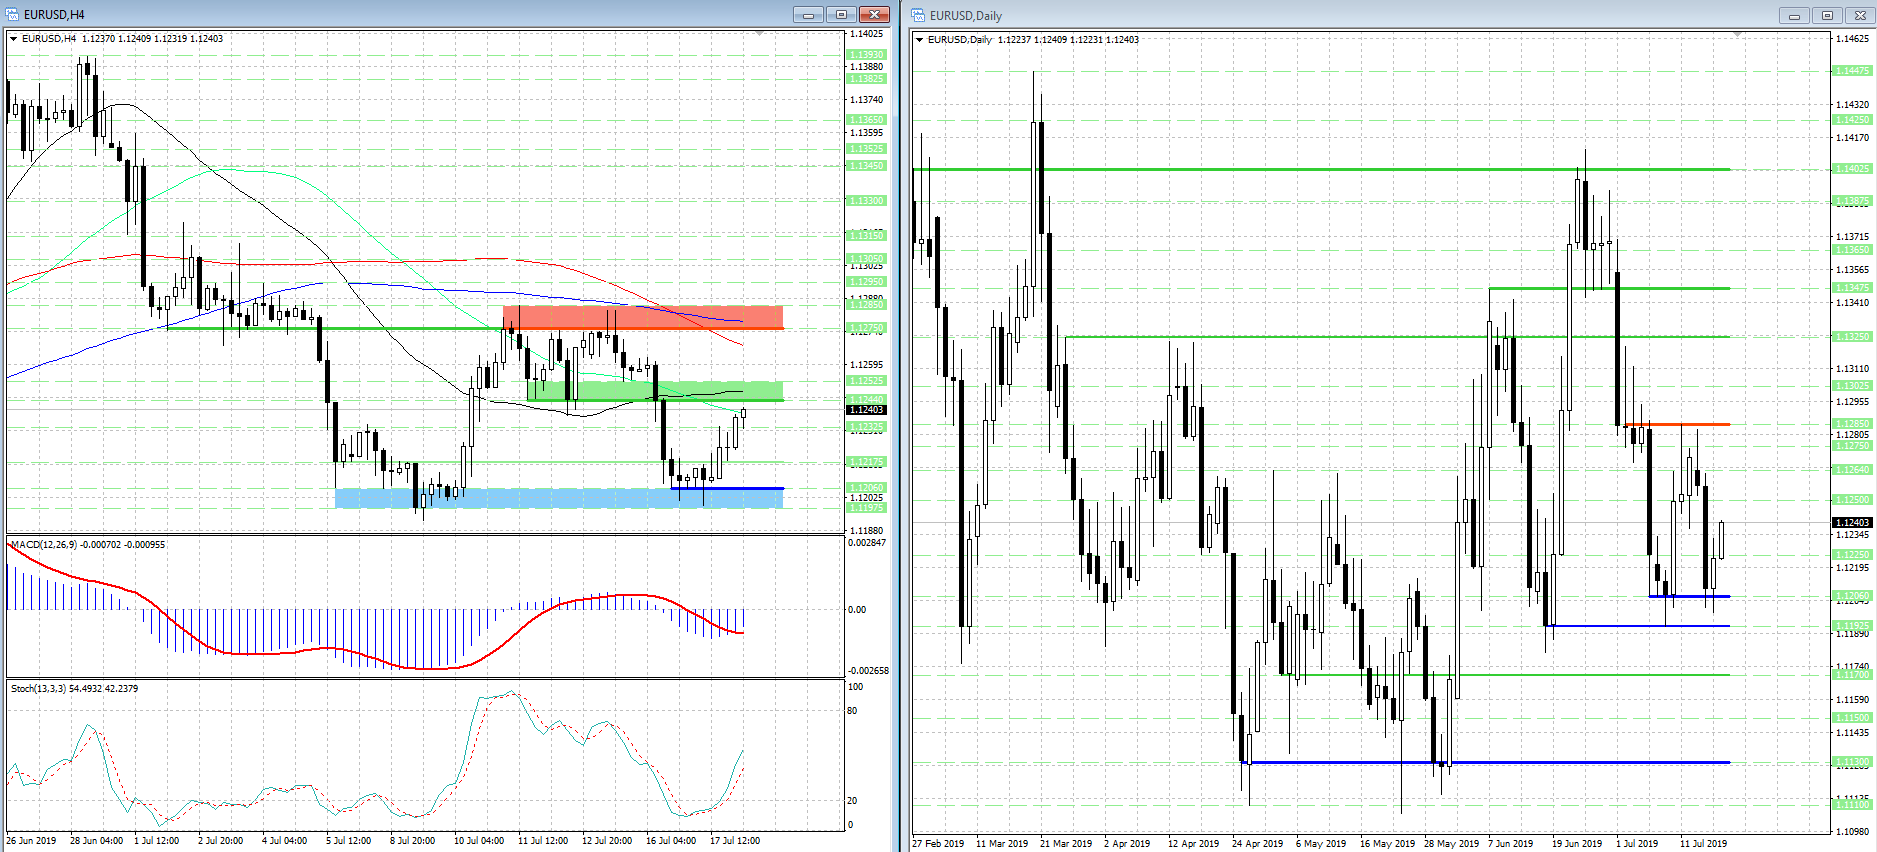Click the Stoch(13,3,3) indicator label

[75, 689]
